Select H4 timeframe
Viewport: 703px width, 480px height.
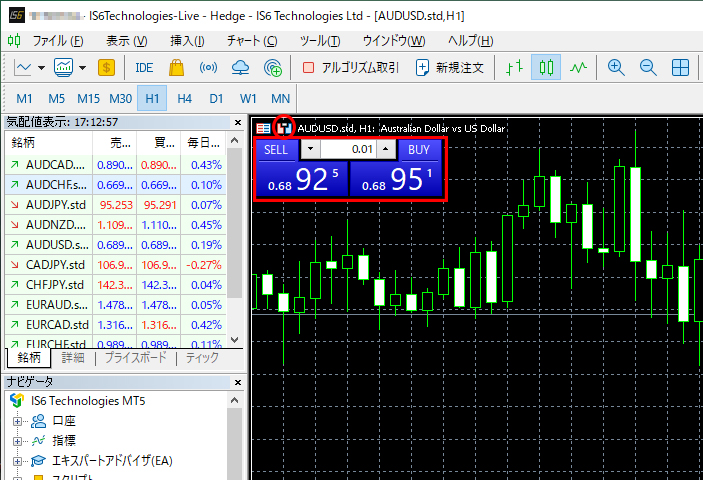184,98
